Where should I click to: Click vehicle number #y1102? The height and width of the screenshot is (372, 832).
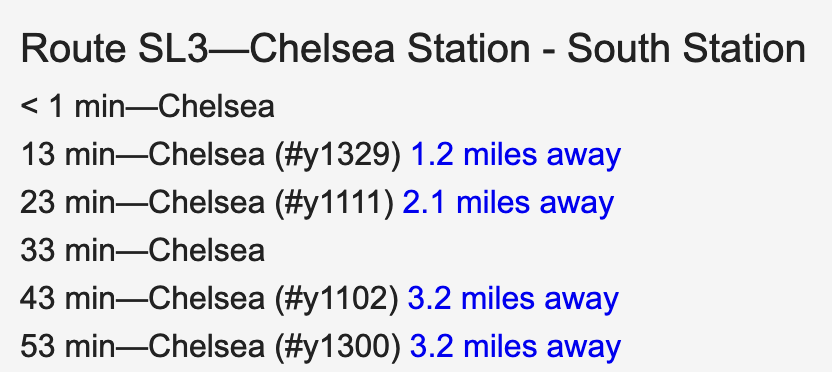pos(336,298)
